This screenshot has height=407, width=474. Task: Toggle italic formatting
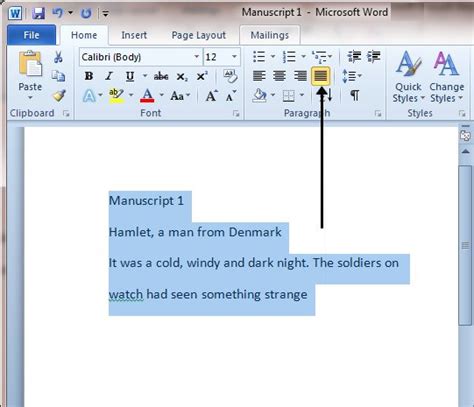coord(109,76)
